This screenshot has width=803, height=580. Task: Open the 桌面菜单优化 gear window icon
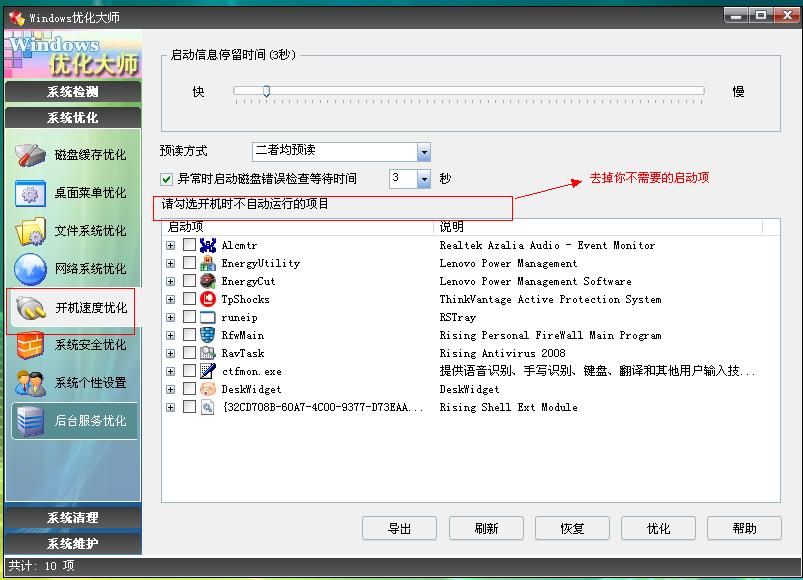[x=30, y=194]
